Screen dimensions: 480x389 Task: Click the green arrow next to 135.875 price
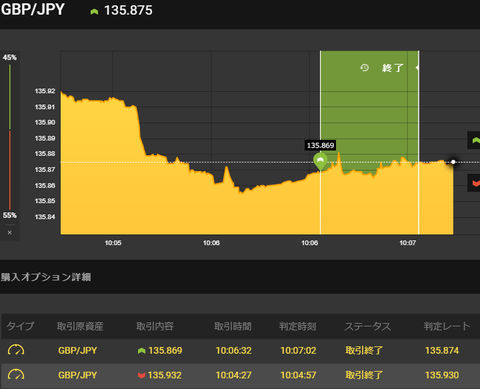point(94,12)
